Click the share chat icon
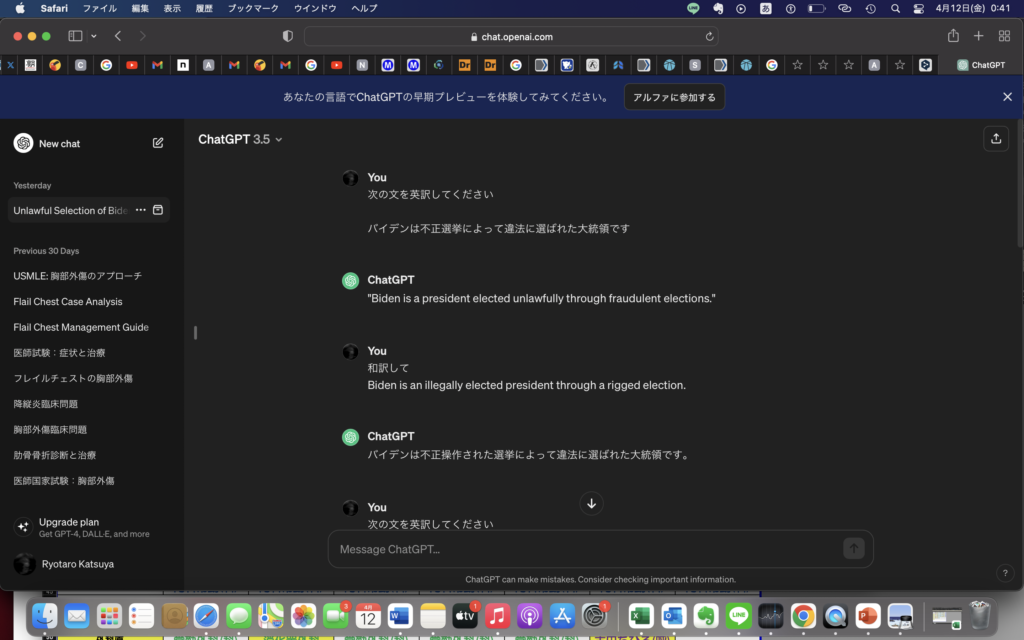This screenshot has height=640, width=1024. tap(995, 139)
